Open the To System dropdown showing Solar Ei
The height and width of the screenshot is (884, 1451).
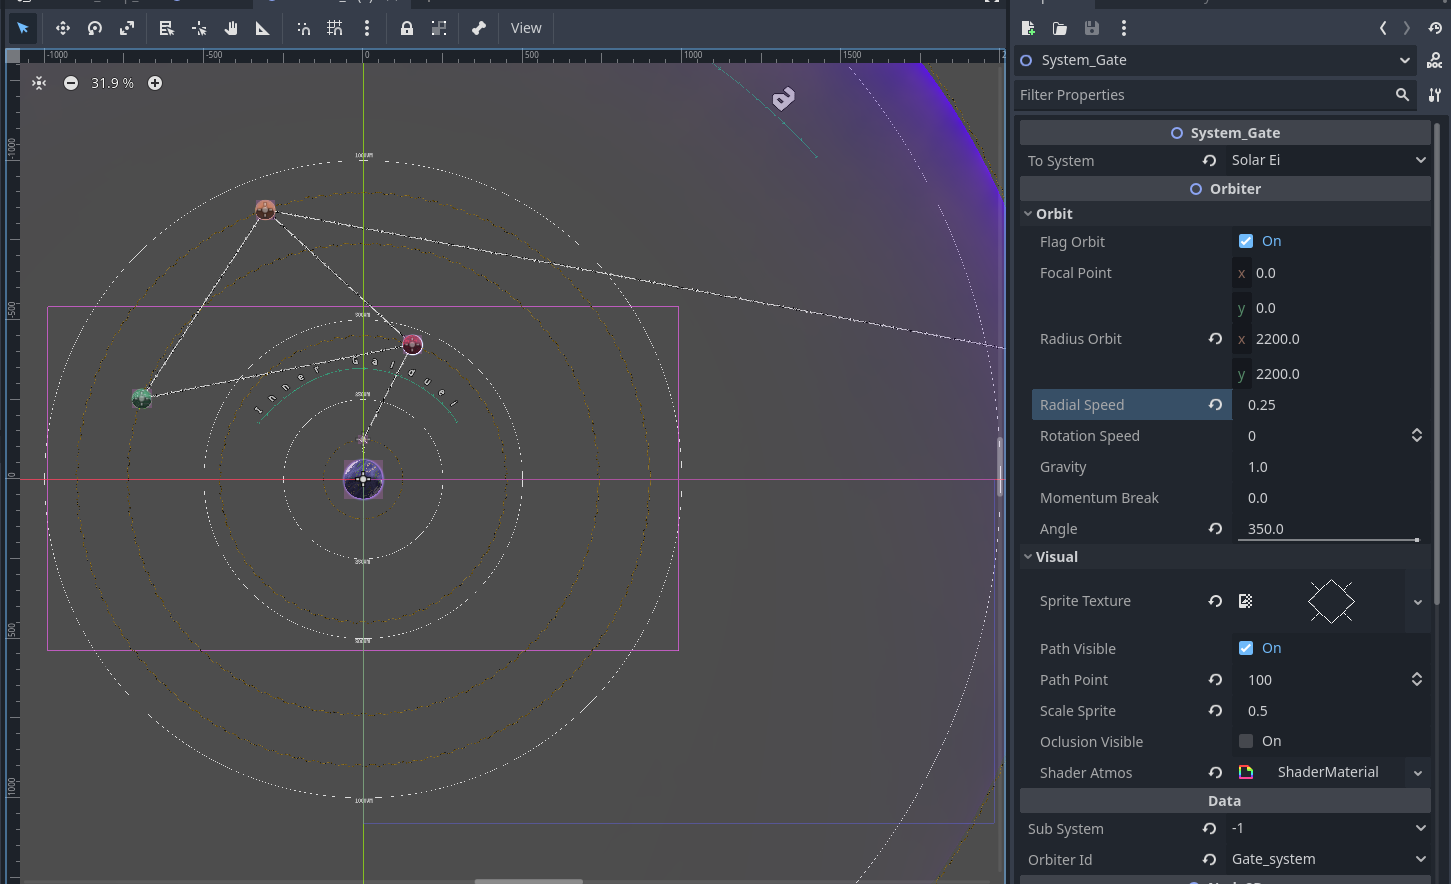point(1329,160)
